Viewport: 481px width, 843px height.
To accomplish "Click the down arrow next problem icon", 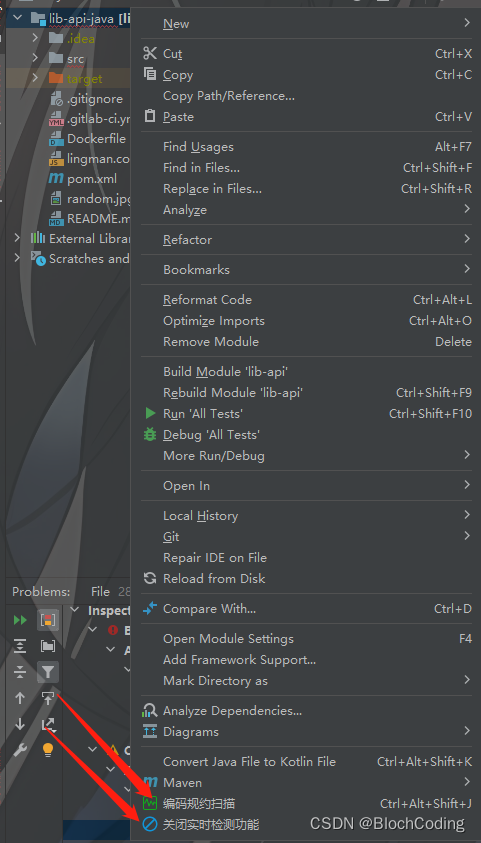I will 20,724.
